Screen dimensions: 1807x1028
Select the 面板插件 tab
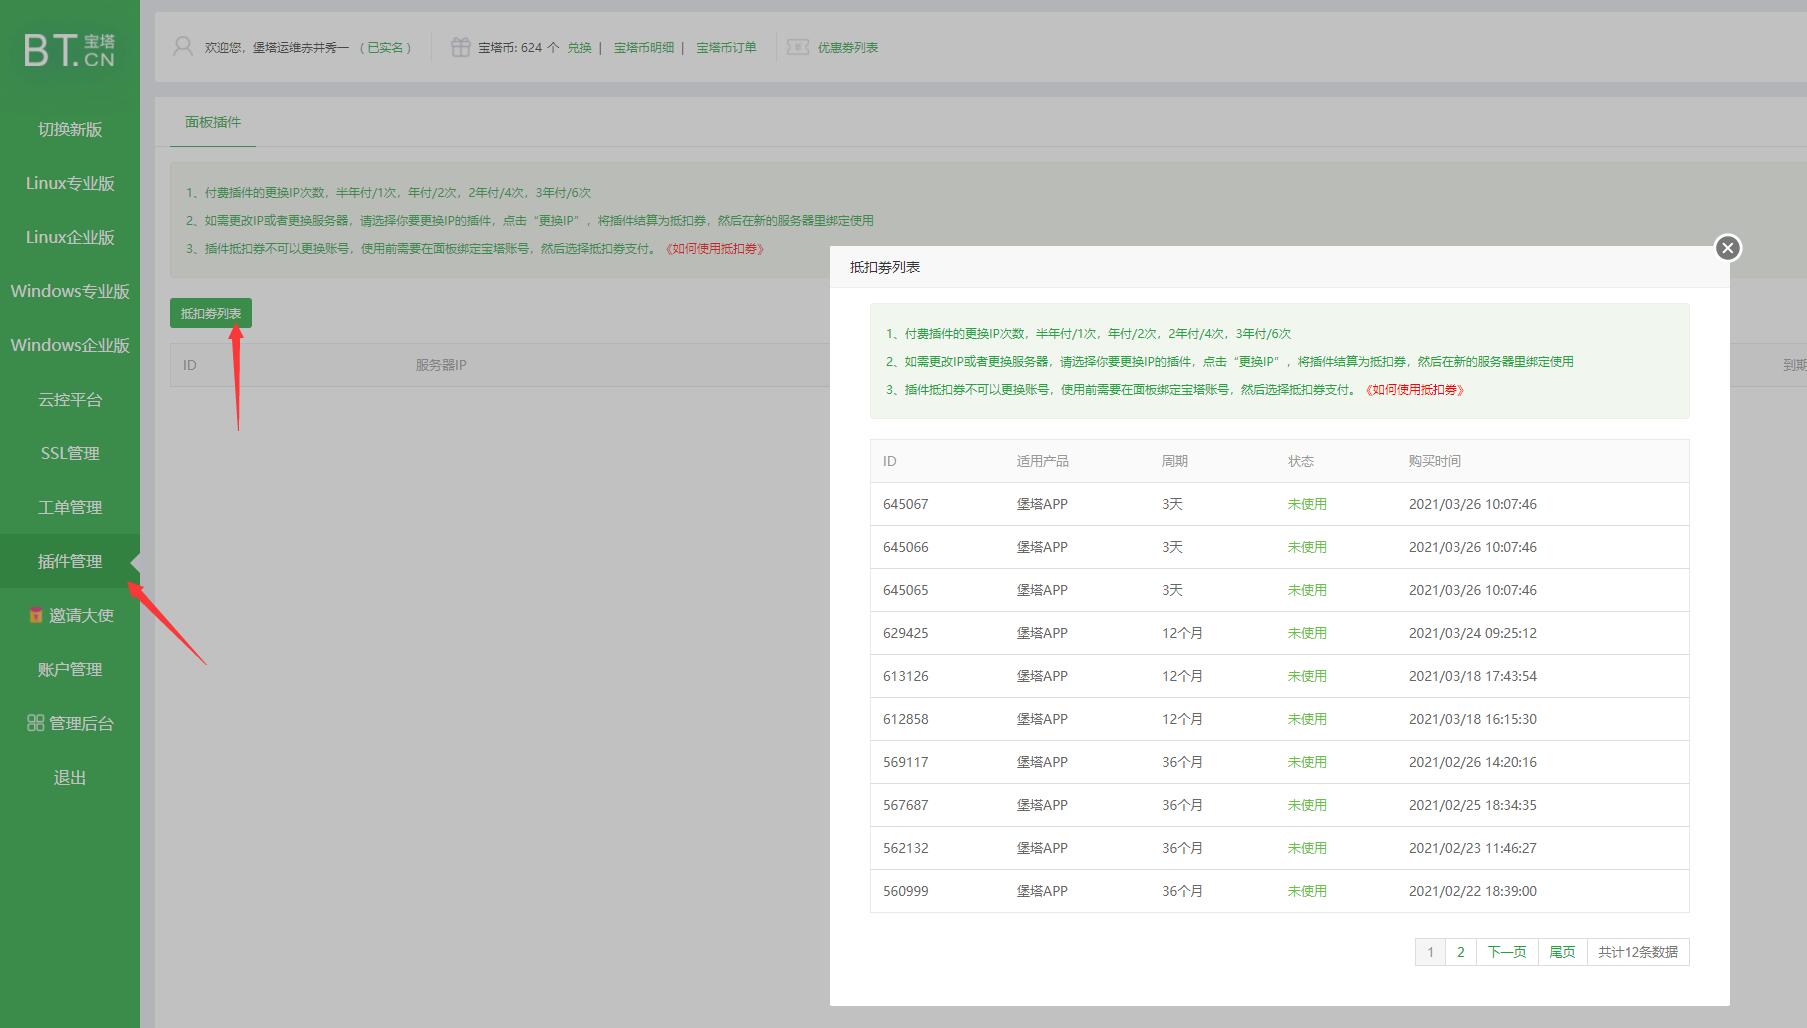tap(213, 122)
